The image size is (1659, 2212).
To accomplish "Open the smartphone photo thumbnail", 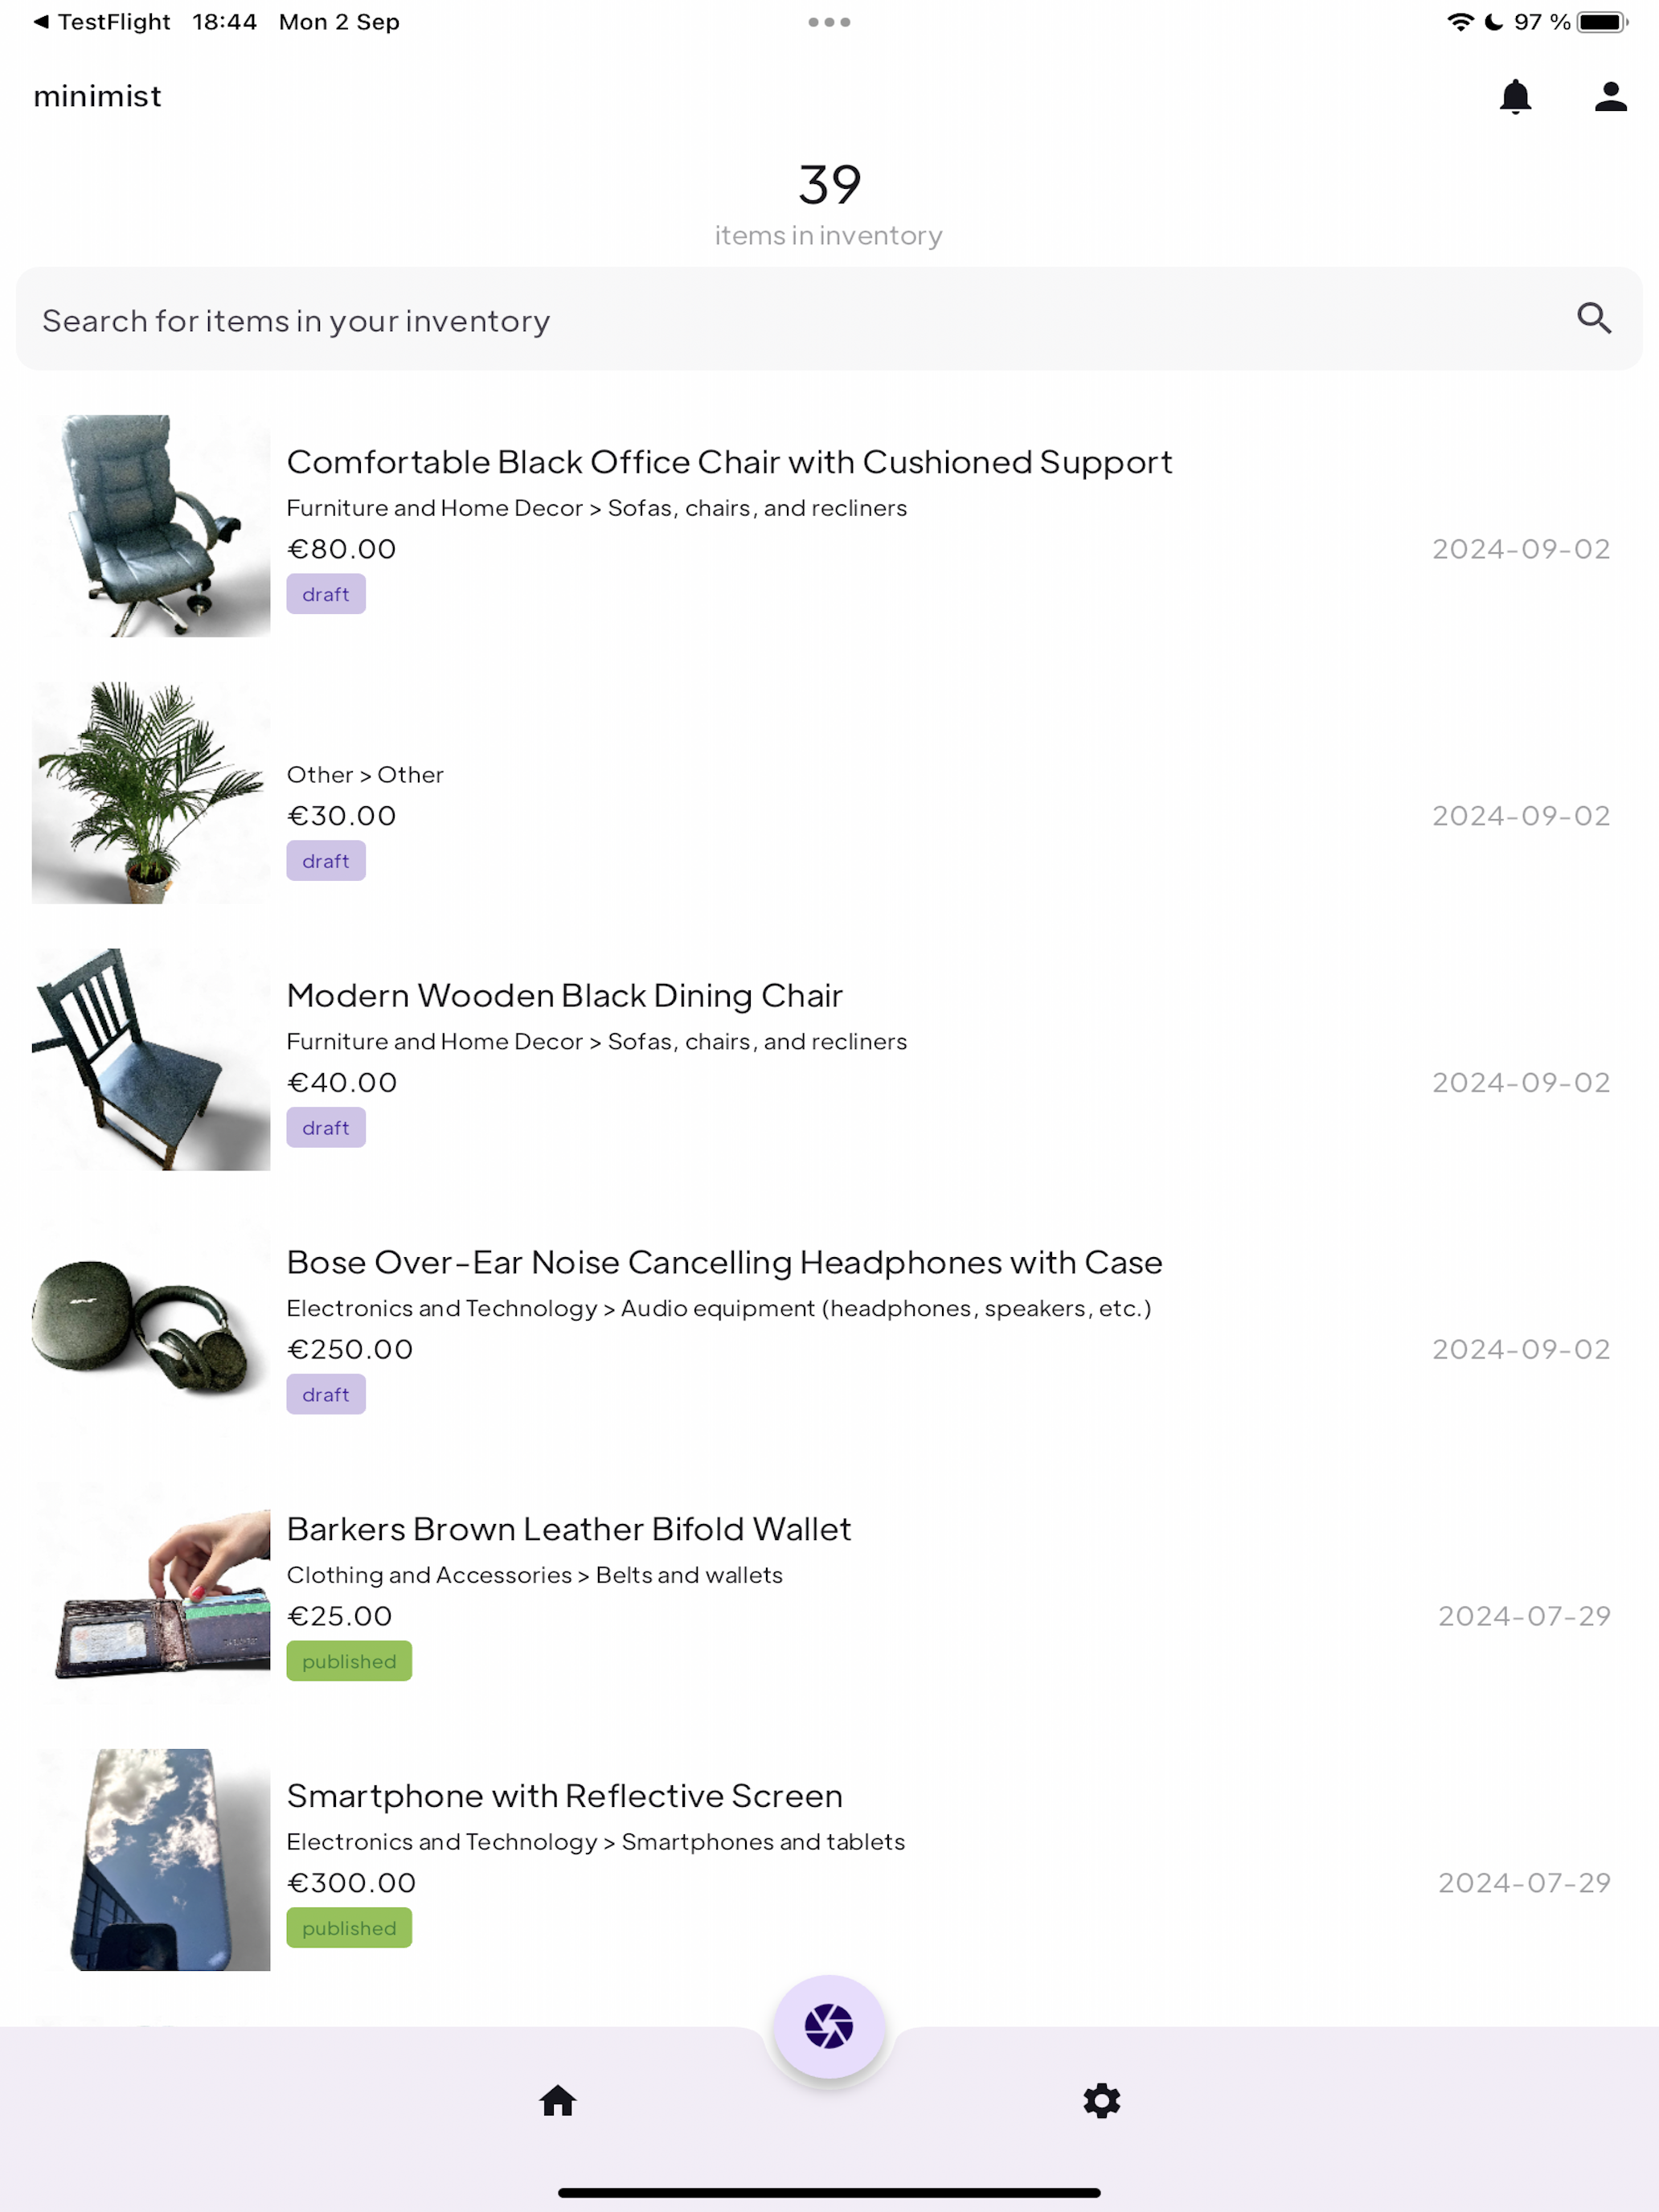I will coord(151,1860).
